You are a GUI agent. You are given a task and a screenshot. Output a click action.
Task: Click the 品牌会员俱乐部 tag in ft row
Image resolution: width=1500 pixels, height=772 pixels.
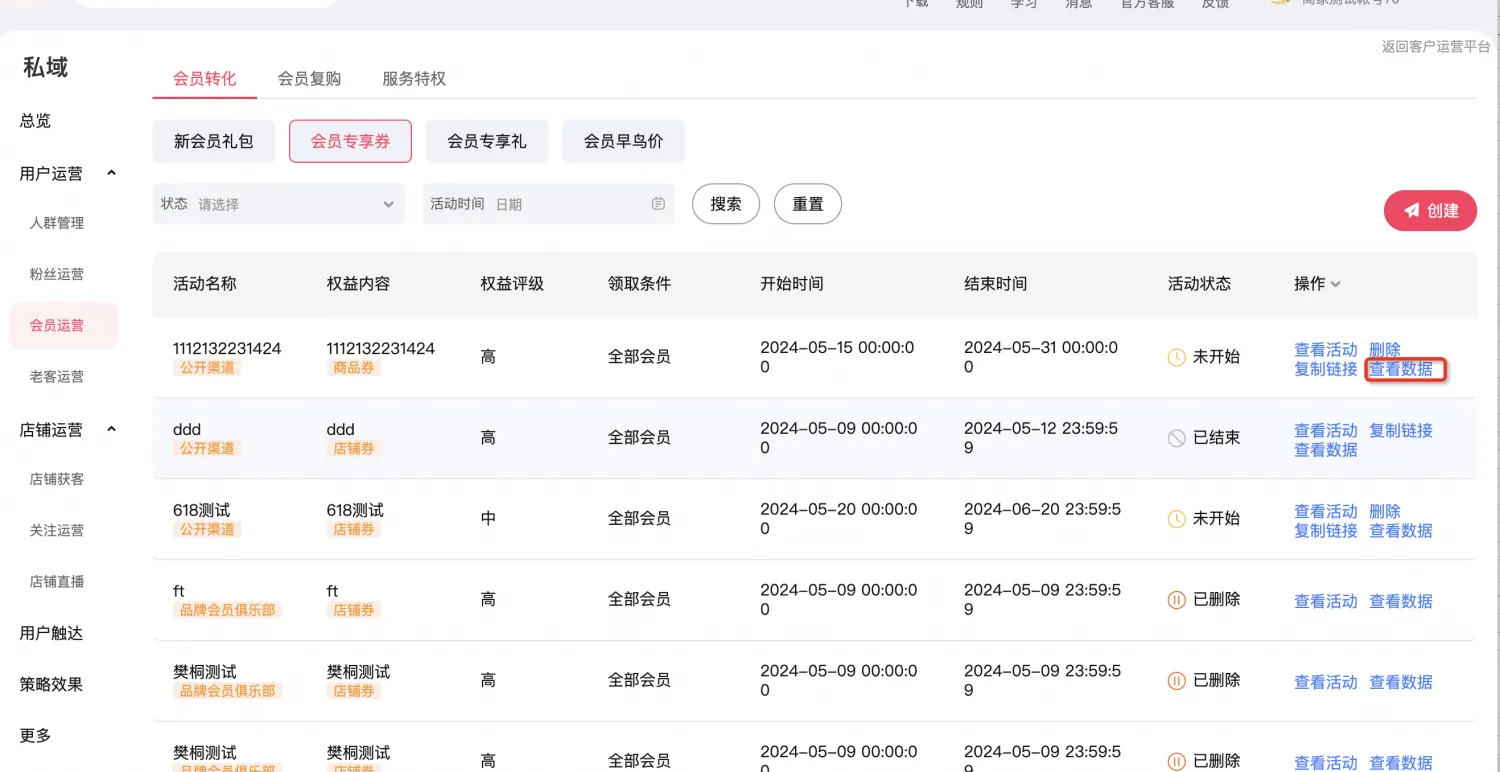coord(227,610)
